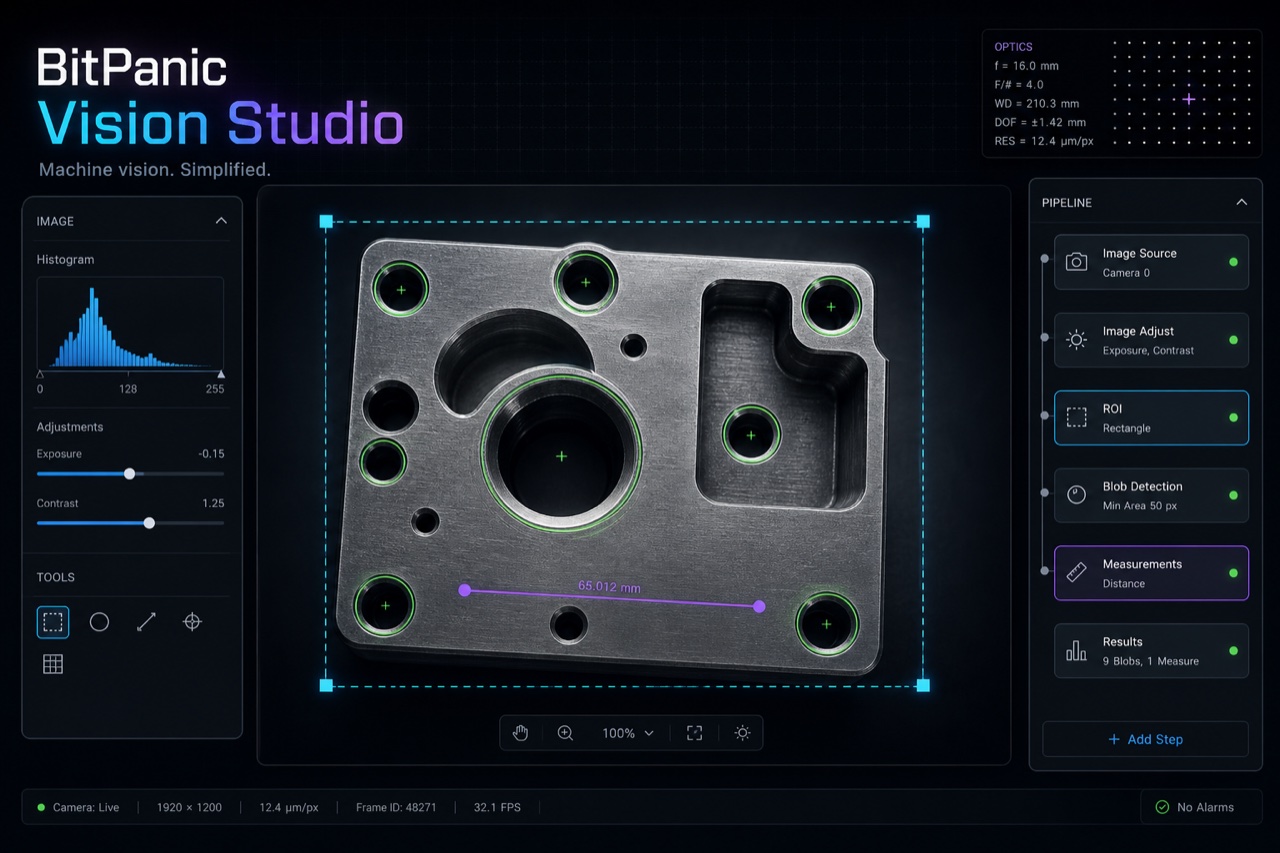1280x853 pixels.
Task: Click the Frame ID: 48271 text
Action: coord(396,807)
